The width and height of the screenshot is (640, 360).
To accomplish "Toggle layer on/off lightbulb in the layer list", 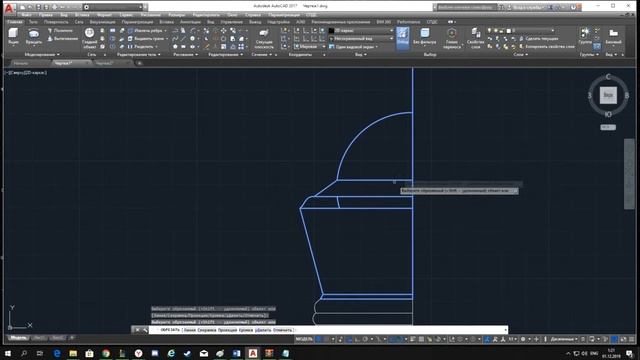I will coord(489,31).
